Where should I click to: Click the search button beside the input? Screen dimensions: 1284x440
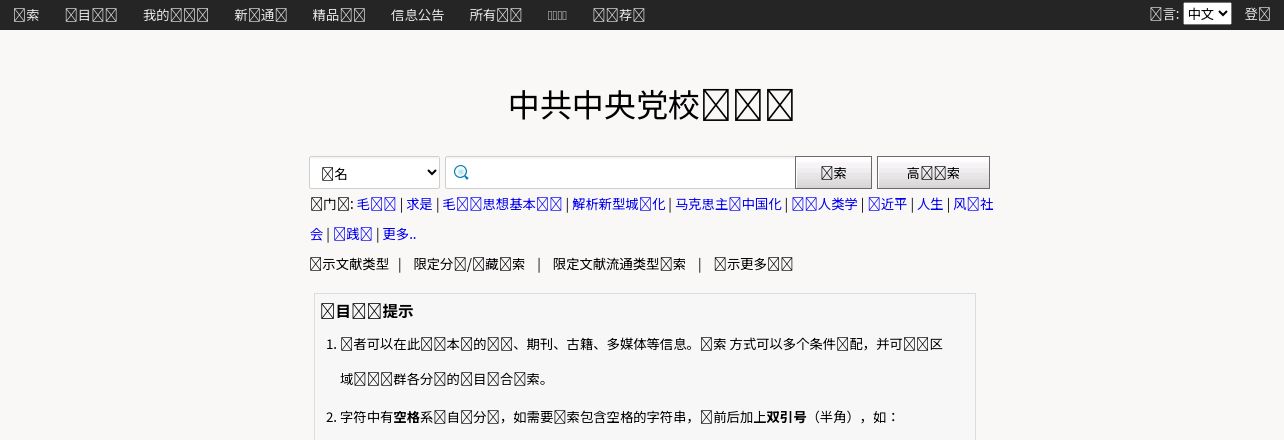click(833, 172)
